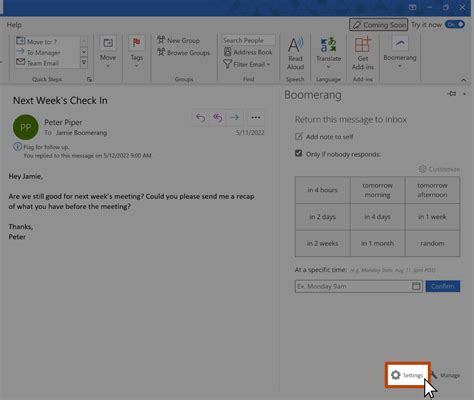Collapse the ribbon with the chevron
This screenshot has width=474, height=400.
(x=463, y=80)
